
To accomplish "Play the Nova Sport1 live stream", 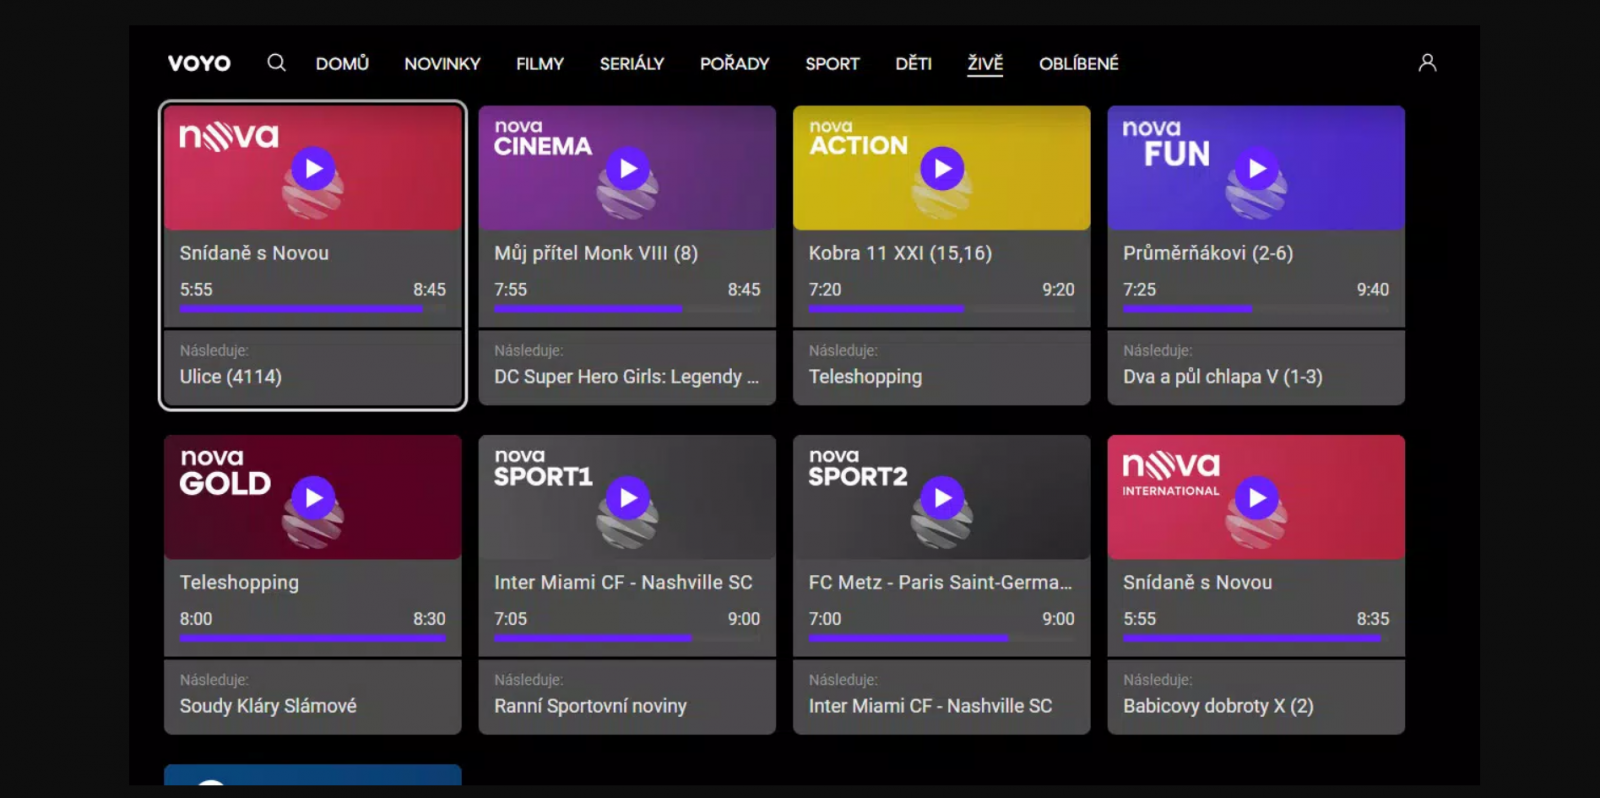I will click(628, 497).
